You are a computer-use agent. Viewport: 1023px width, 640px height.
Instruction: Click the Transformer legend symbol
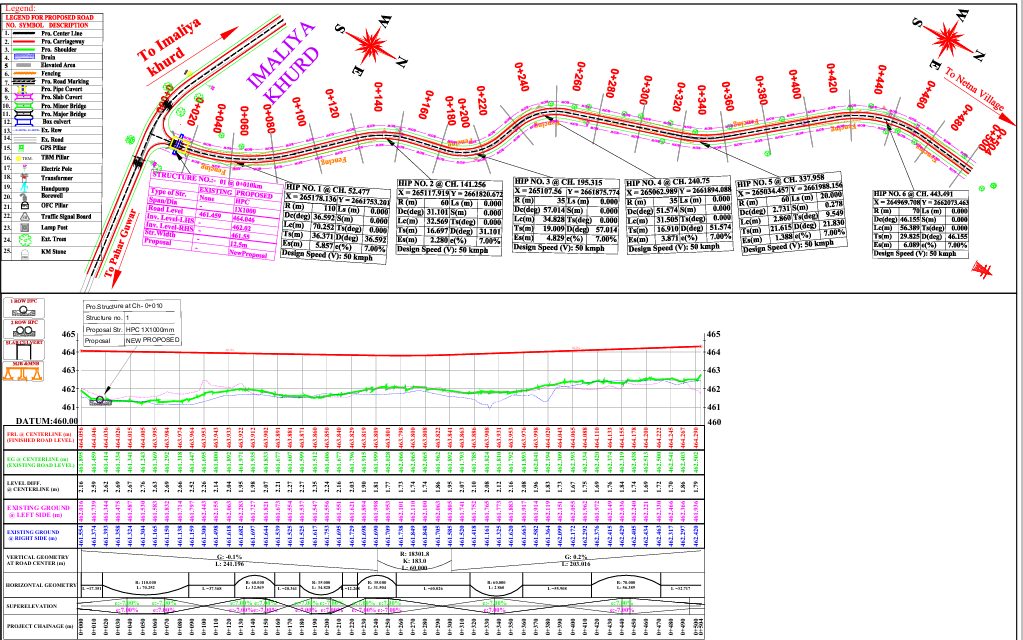pos(25,177)
